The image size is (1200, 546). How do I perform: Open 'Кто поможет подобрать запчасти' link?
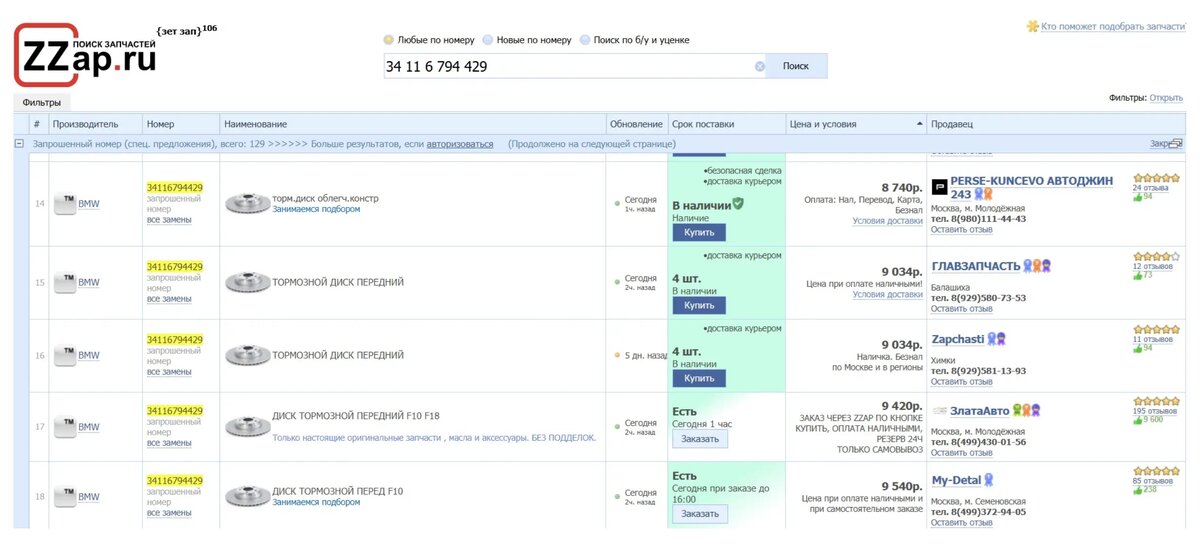1112,26
